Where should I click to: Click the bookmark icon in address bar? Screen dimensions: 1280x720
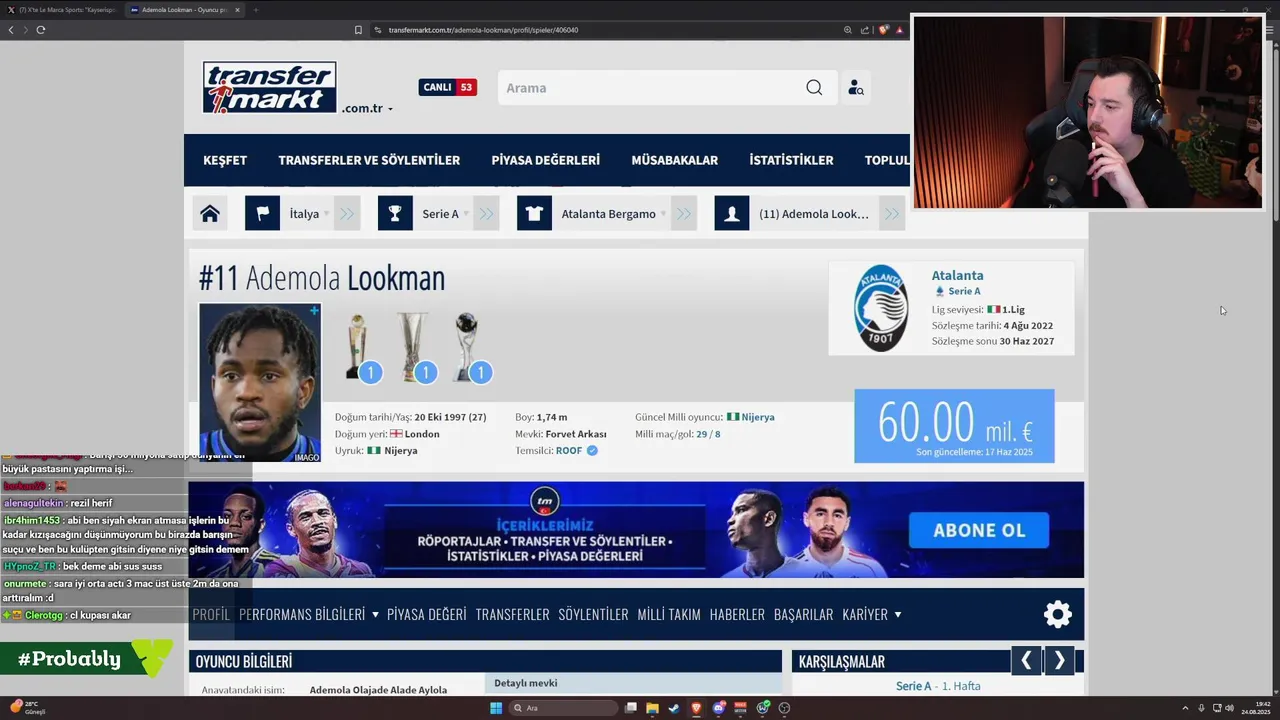point(358,30)
